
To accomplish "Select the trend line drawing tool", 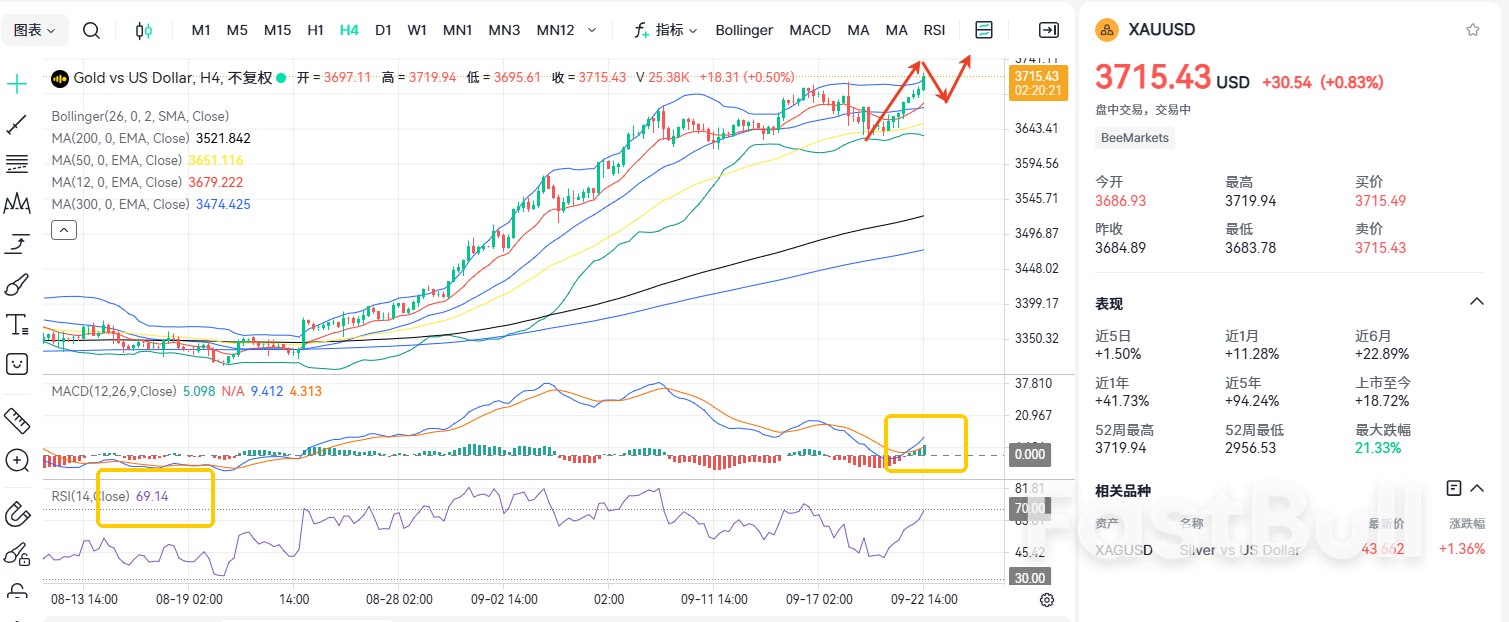I will [x=16, y=124].
